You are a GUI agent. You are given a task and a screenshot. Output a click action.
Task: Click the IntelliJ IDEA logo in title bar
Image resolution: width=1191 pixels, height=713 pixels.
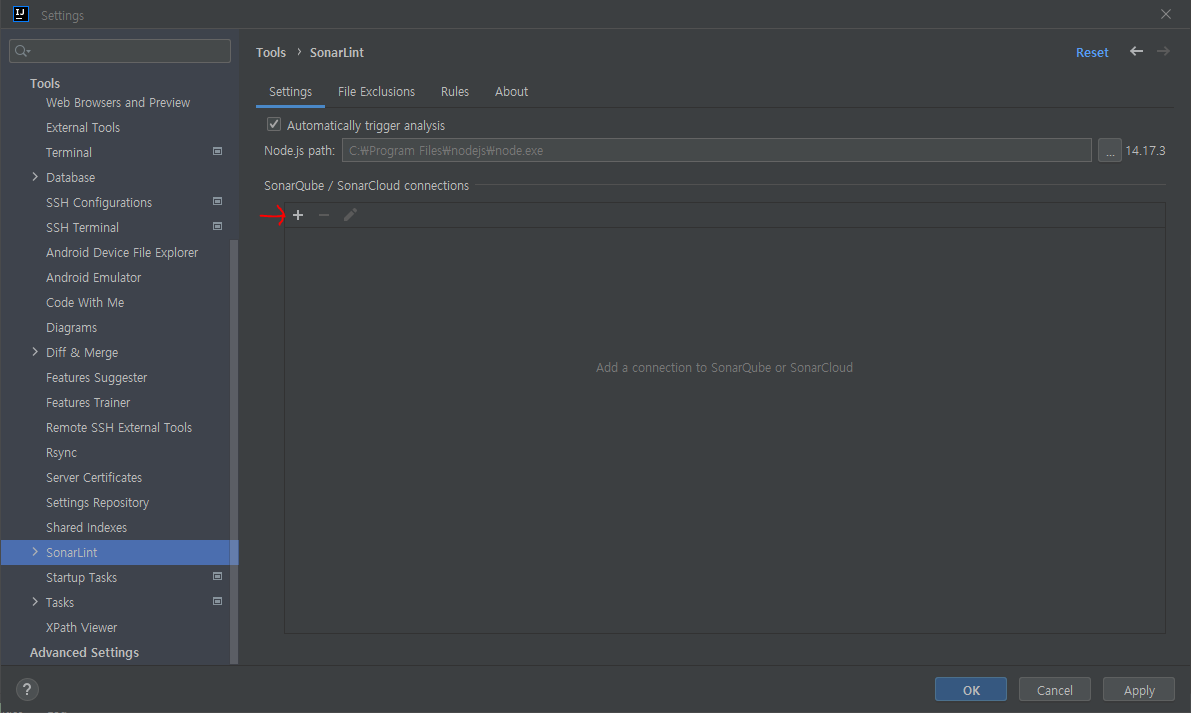click(21, 14)
